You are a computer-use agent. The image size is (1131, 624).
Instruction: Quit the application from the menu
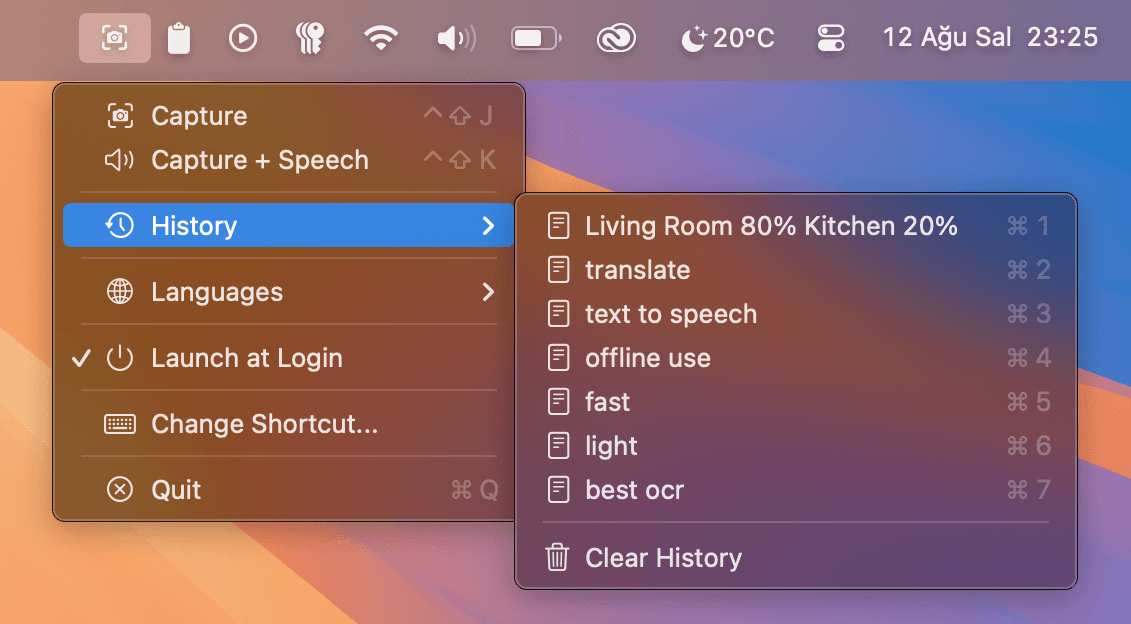[x=176, y=490]
